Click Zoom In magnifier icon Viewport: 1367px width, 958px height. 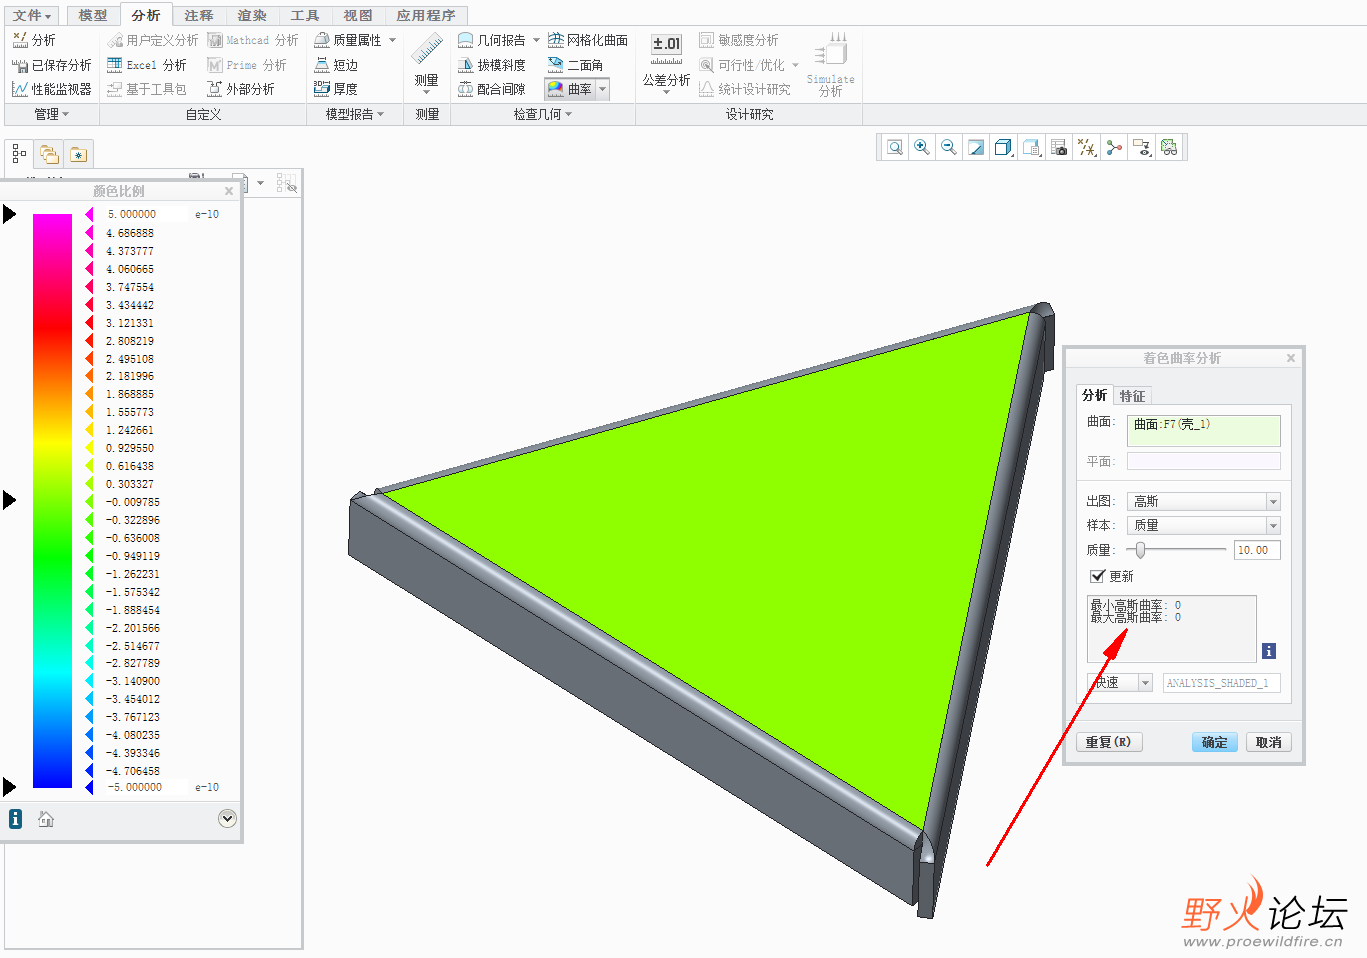point(922,148)
